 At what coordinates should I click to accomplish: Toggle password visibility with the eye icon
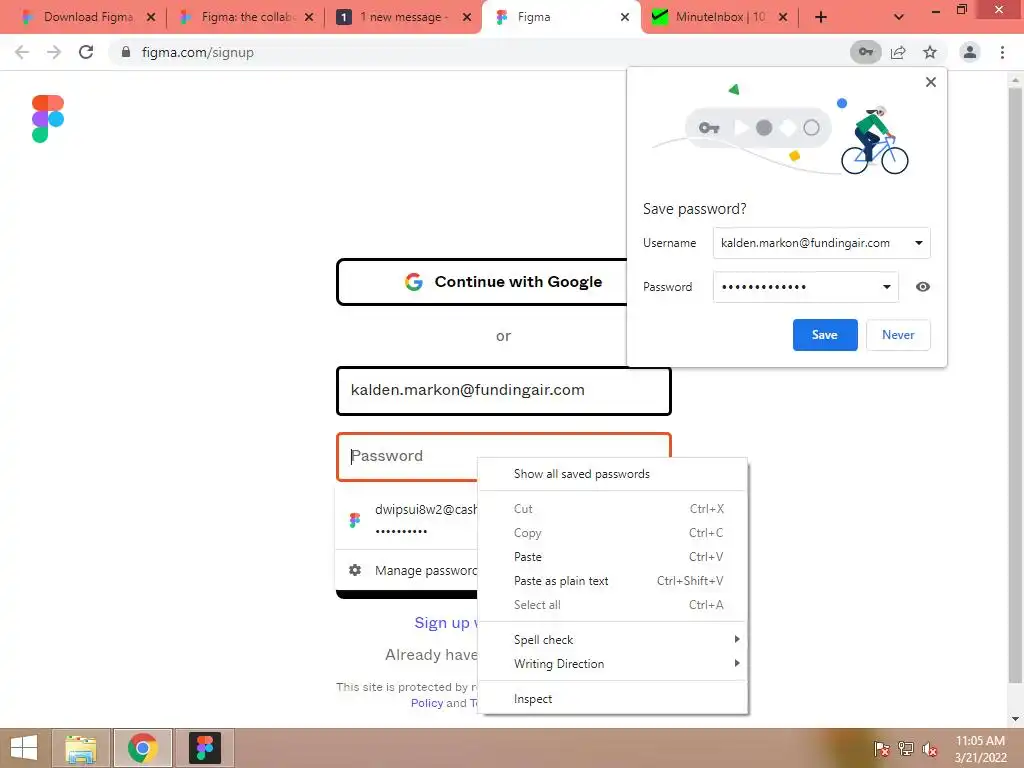[922, 287]
